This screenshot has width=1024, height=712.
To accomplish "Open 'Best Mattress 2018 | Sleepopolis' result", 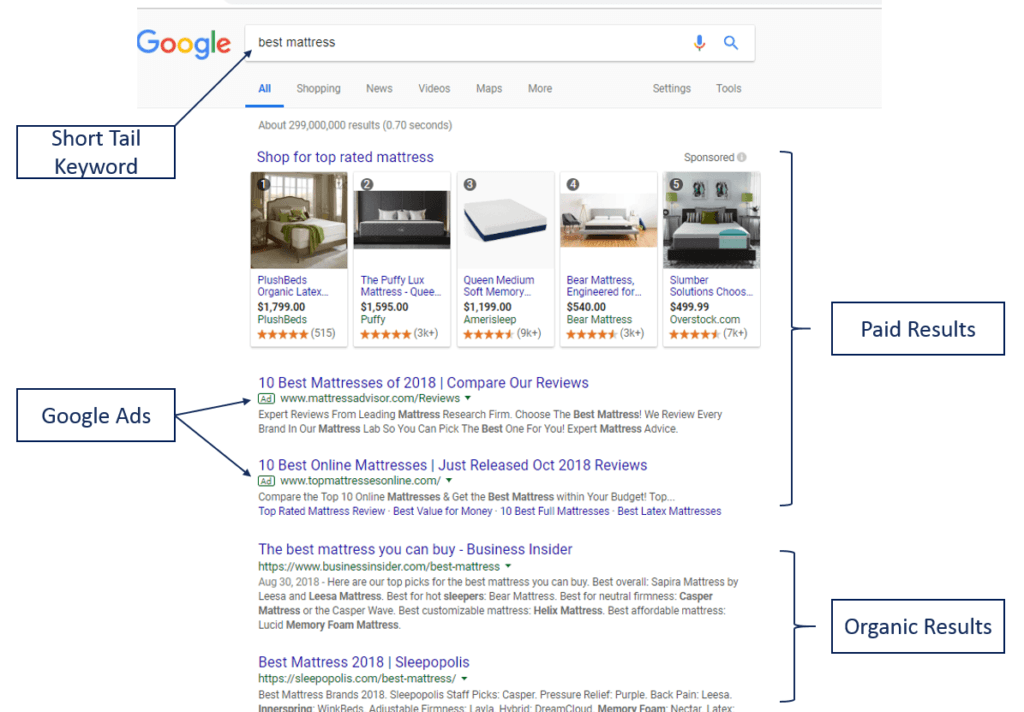I will [x=364, y=662].
